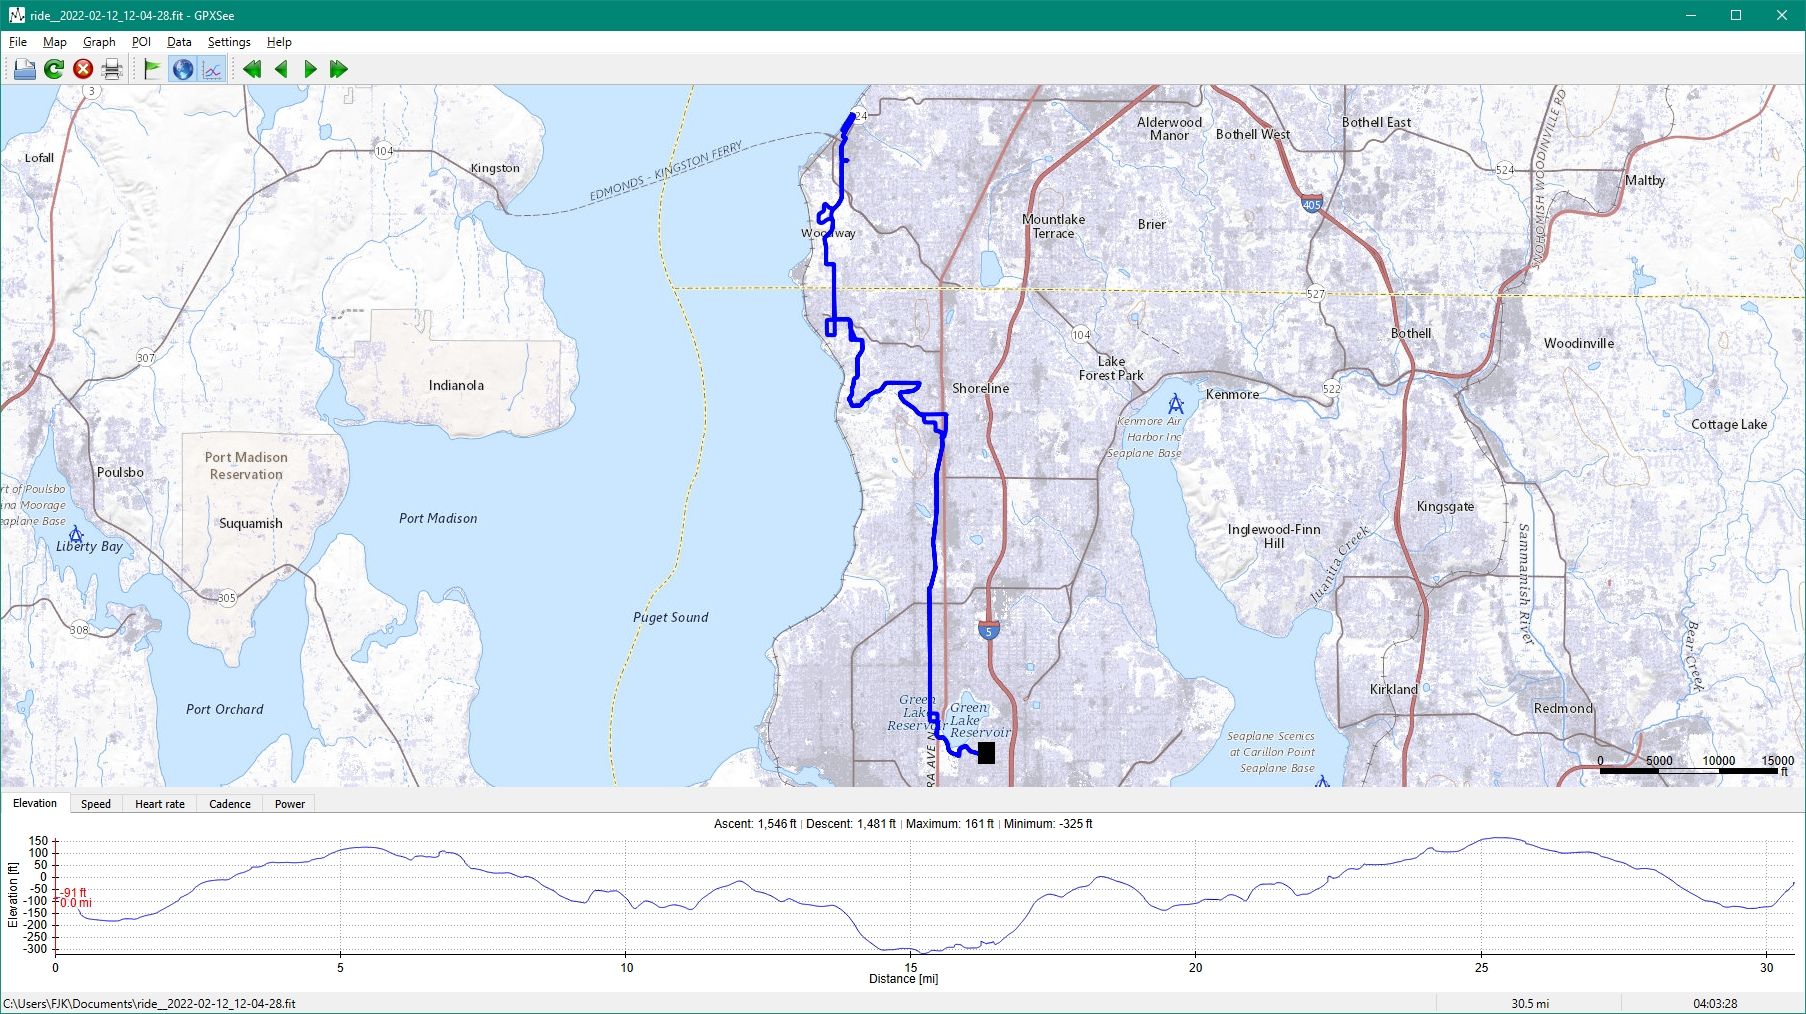Screen dimensions: 1806x1014
Task: Toggle POI display with green flag icon
Action: (152, 69)
